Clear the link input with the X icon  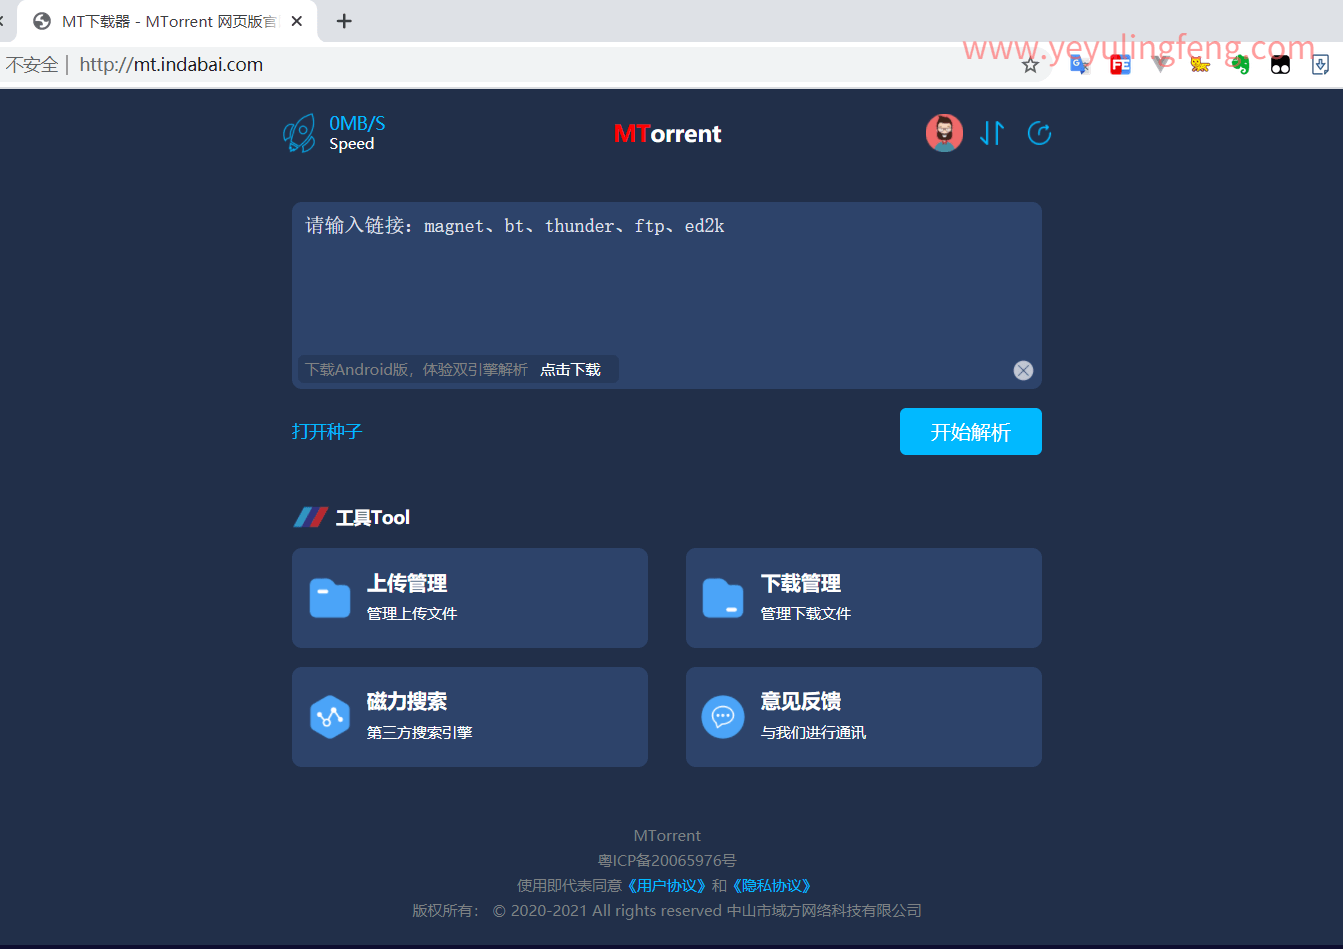1023,370
